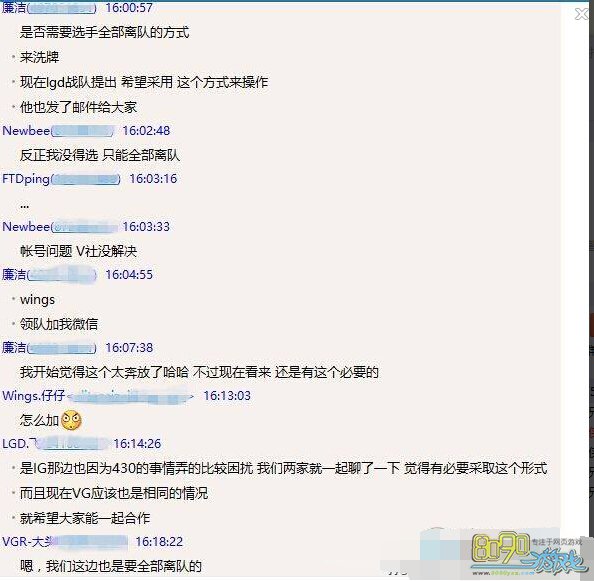Click the 8090 游戏 watermark logo

[x=527, y=554]
